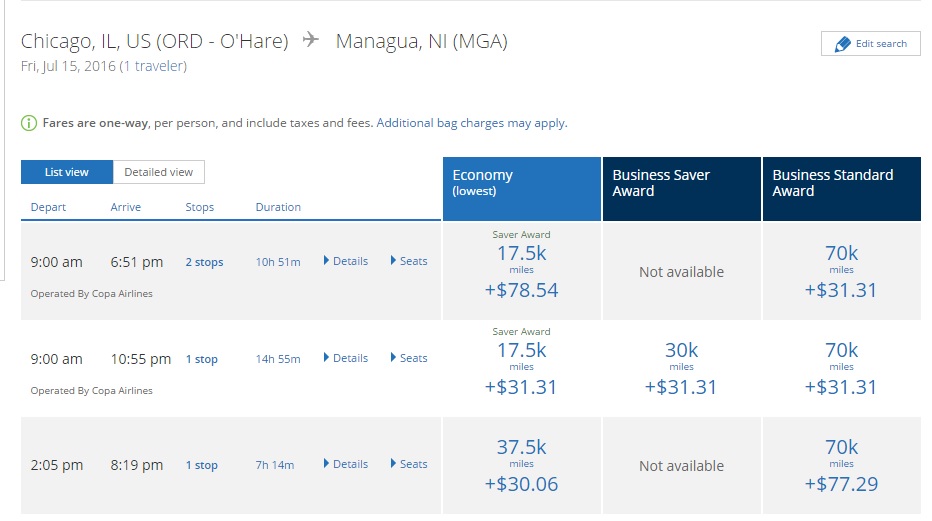
Task: Expand Details for the 7h 14m flight
Action: pos(346,464)
